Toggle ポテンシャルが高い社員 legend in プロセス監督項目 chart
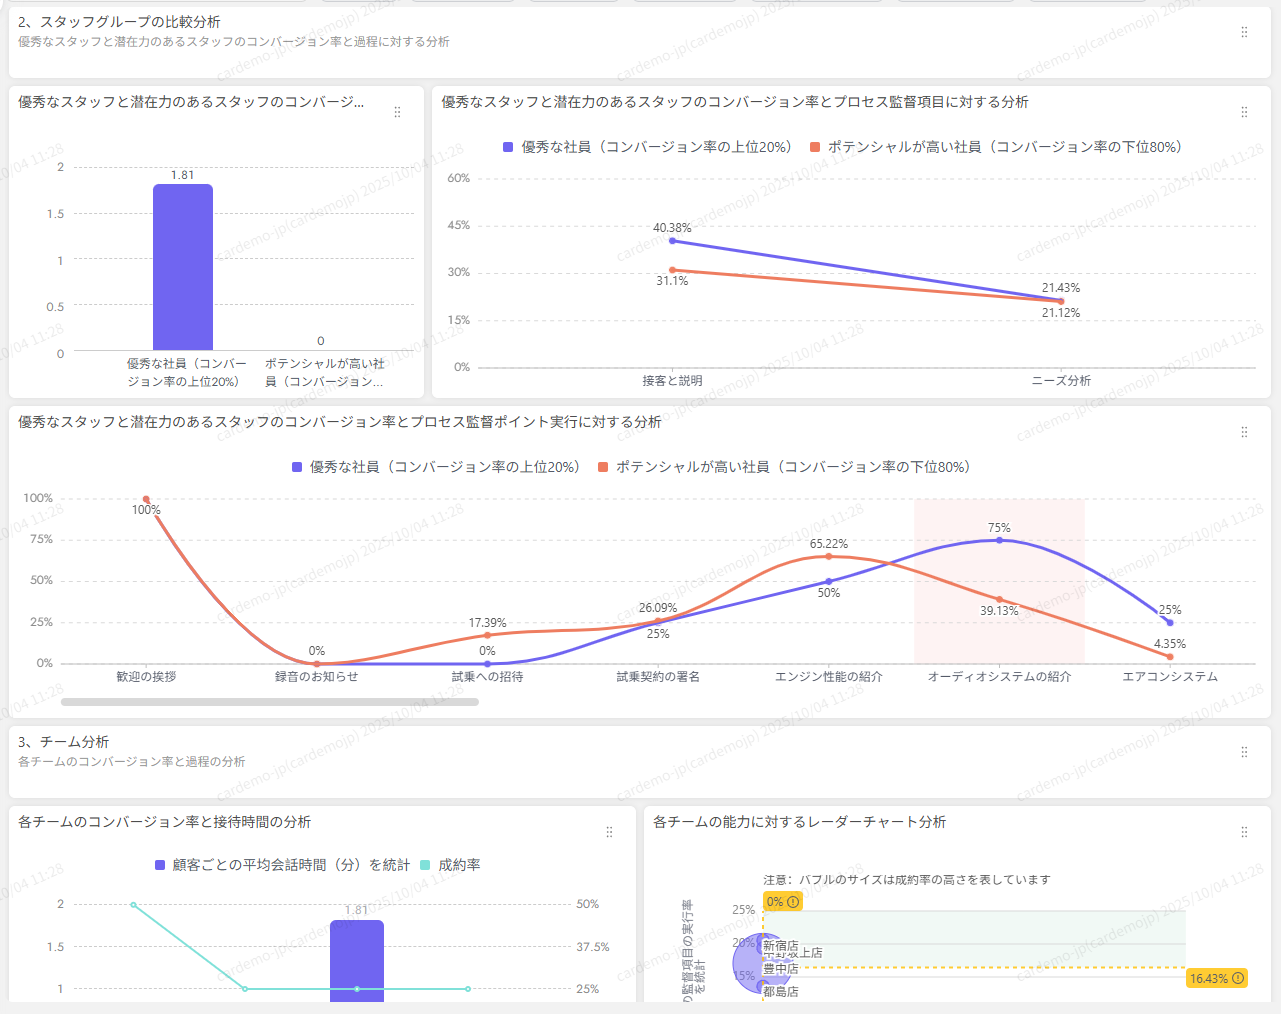 (x=996, y=147)
